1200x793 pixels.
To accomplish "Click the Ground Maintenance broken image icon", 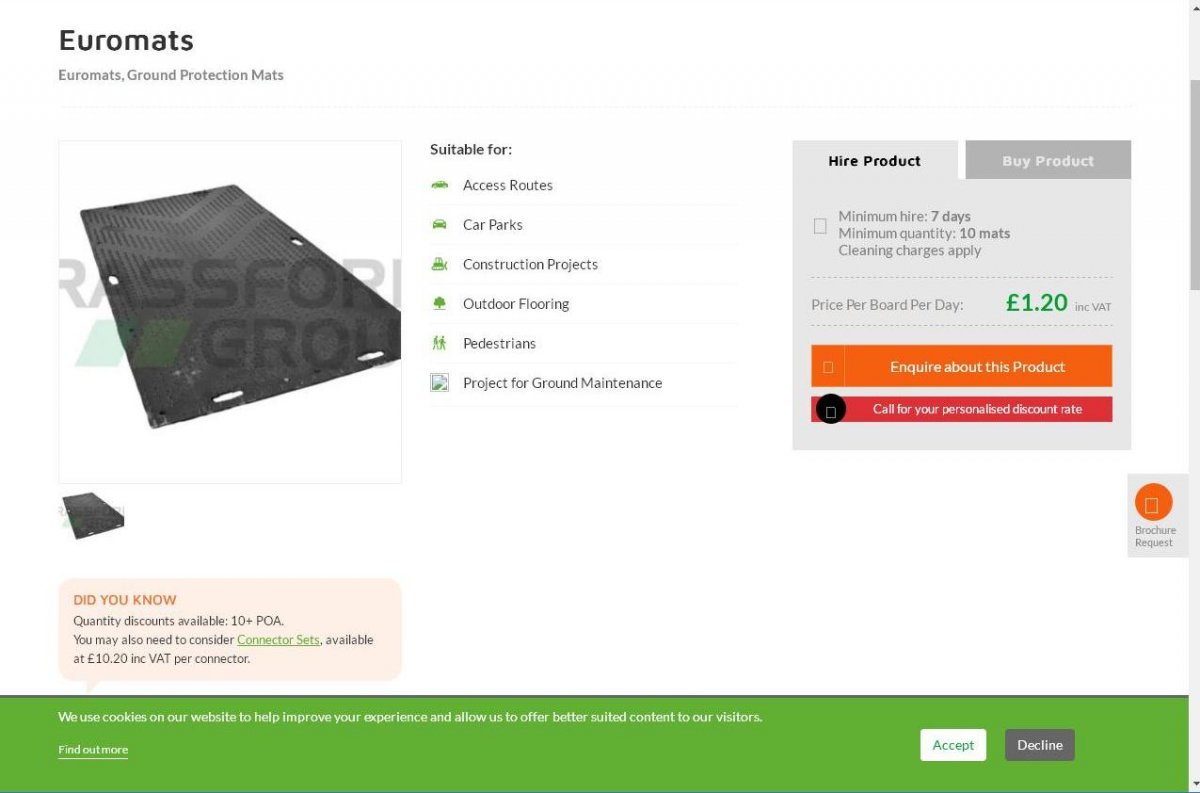I will coord(439,382).
